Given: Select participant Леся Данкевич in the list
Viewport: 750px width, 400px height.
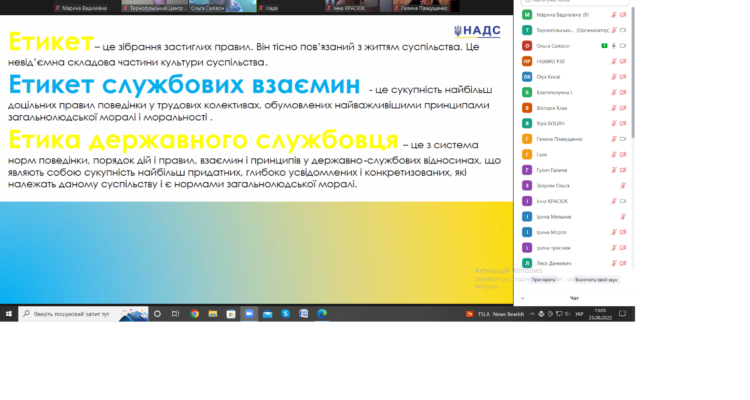Looking at the screenshot, I should coord(574,263).
